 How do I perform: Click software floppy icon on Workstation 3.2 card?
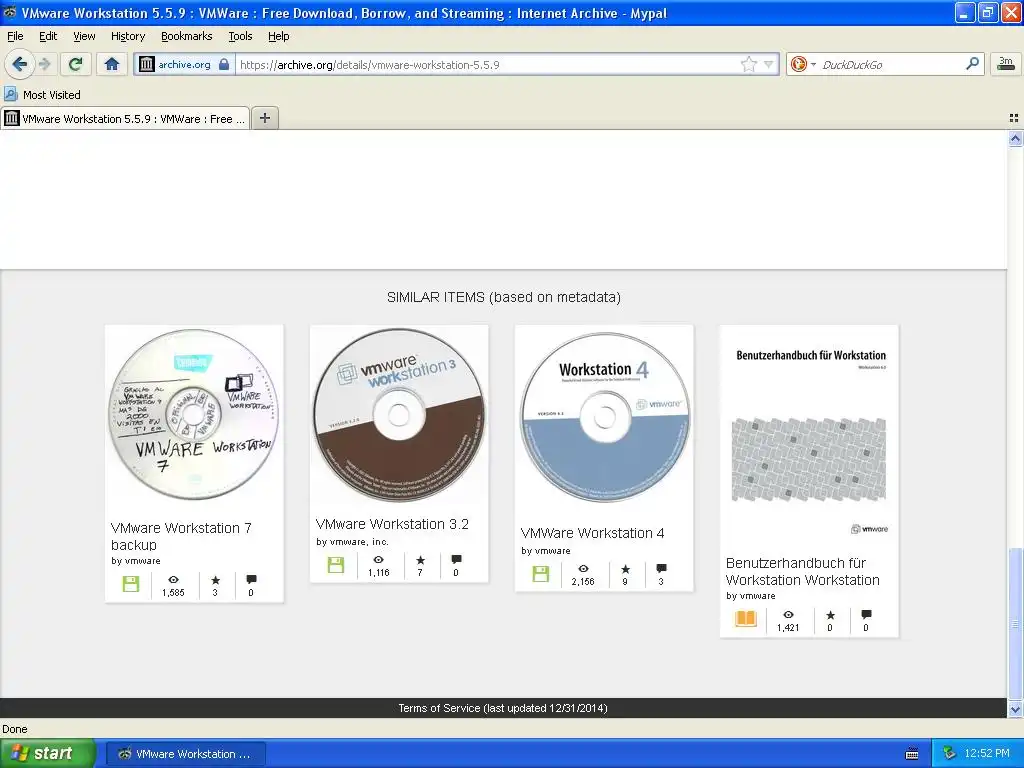(336, 565)
